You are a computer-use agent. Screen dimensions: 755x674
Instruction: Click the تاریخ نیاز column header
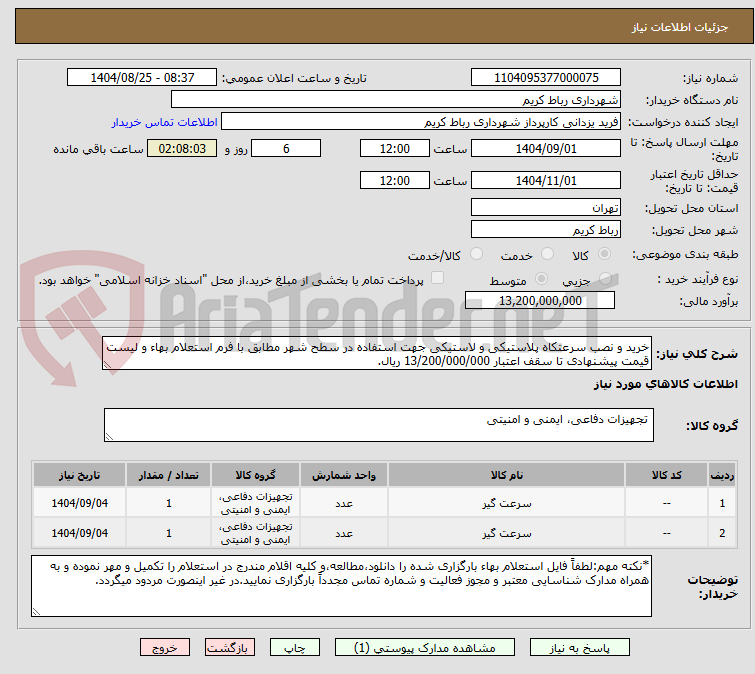click(79, 475)
